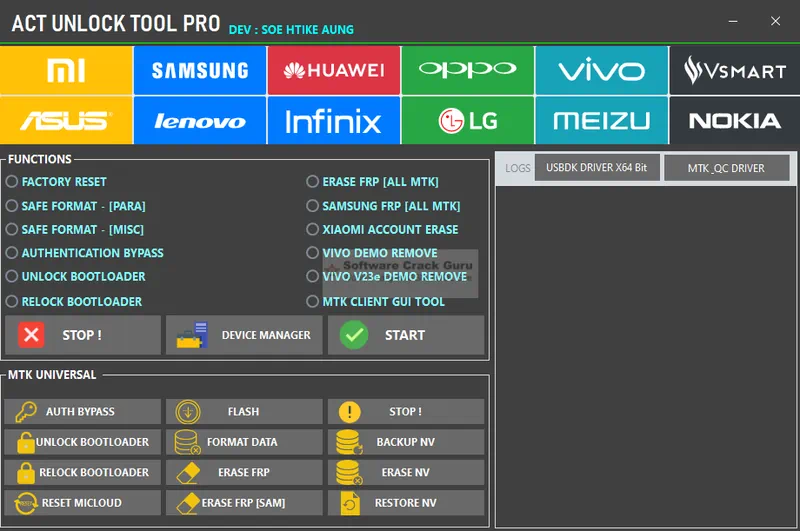Click the eraser icon on Erase FRP
Image resolution: width=800 pixels, height=531 pixels.
coord(188,473)
